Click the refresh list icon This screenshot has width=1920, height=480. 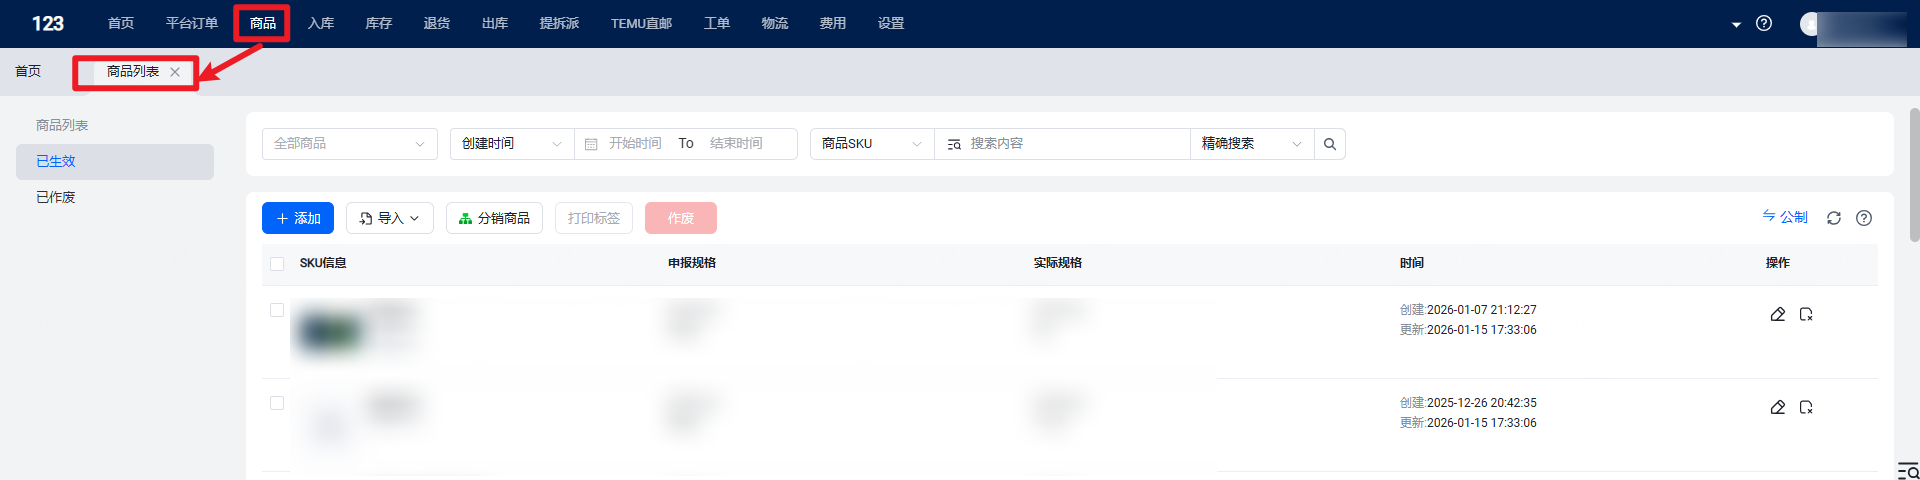1833,218
